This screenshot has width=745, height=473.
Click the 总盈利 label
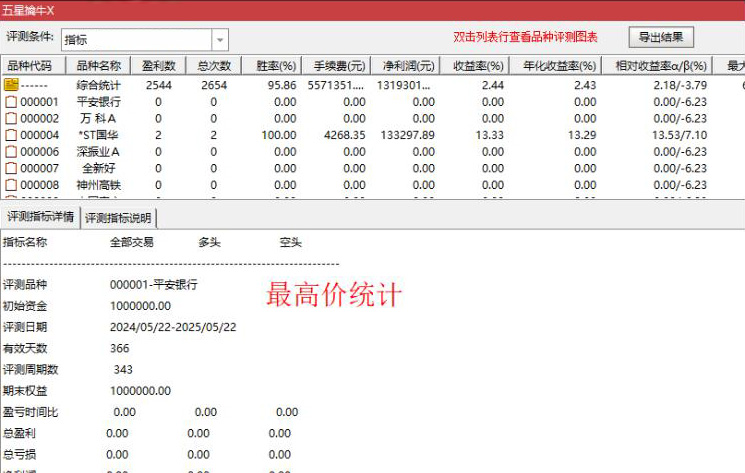click(19, 434)
